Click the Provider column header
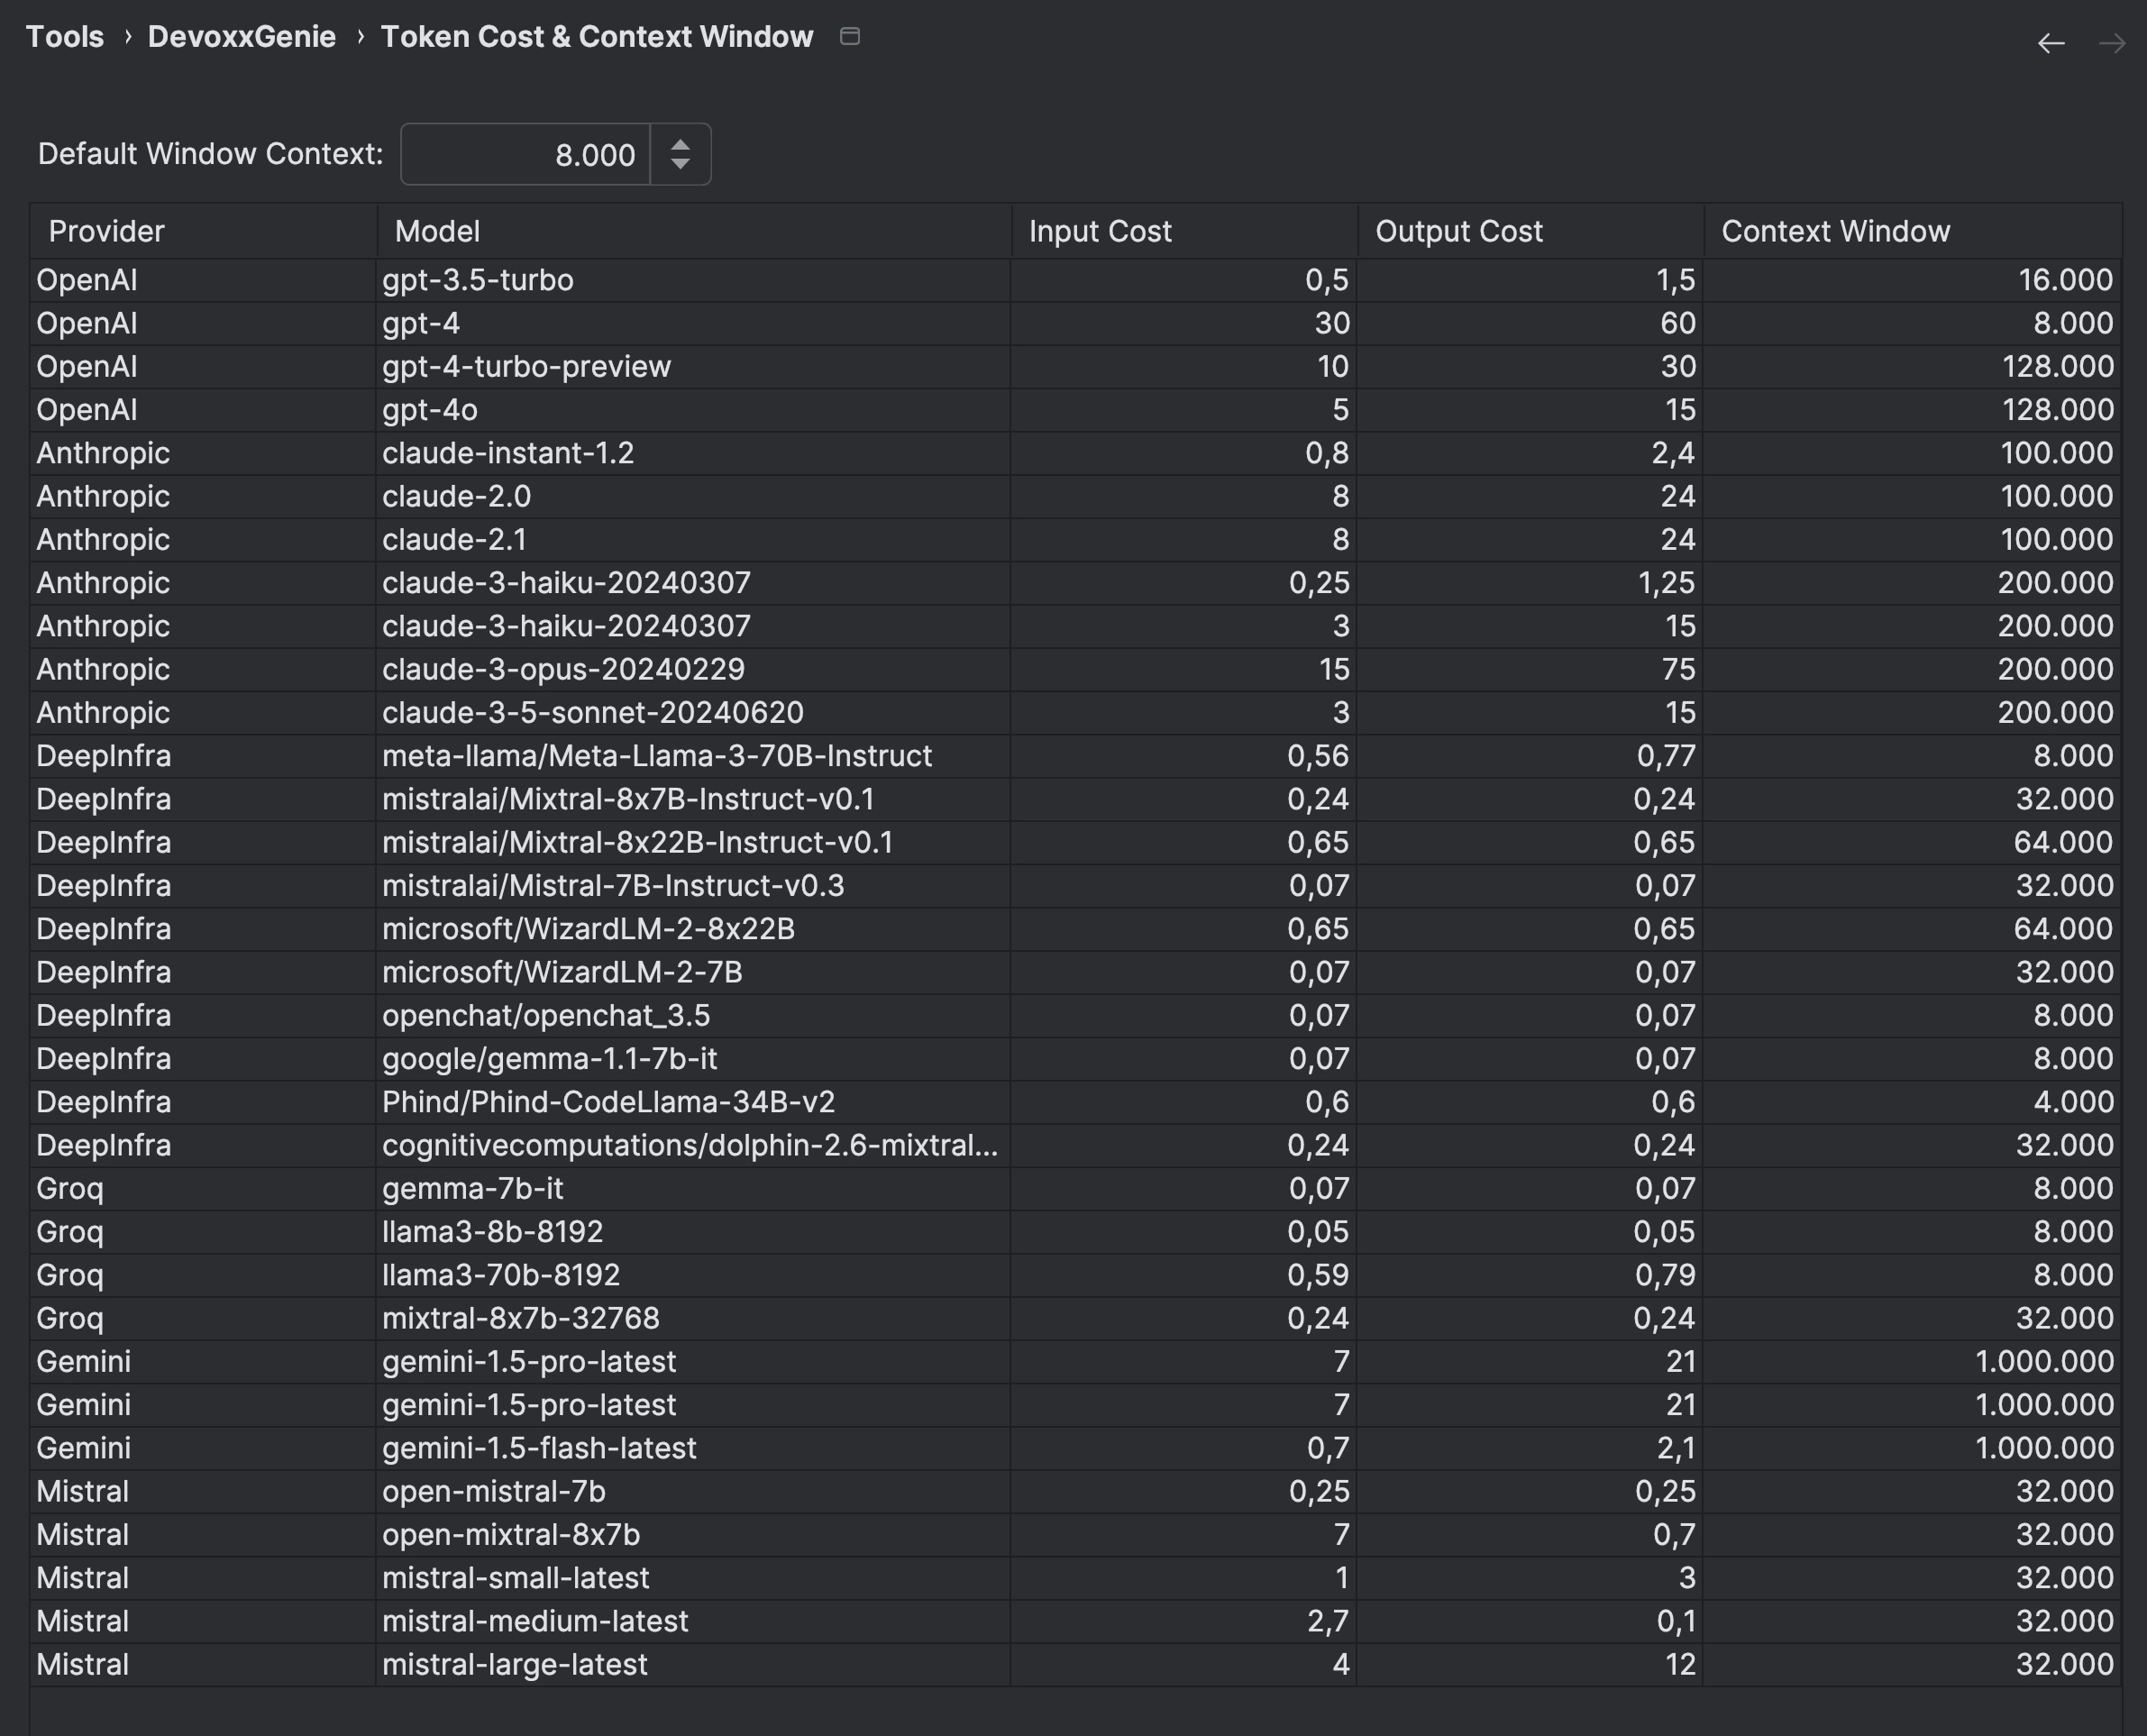2147x1736 pixels. coord(106,231)
